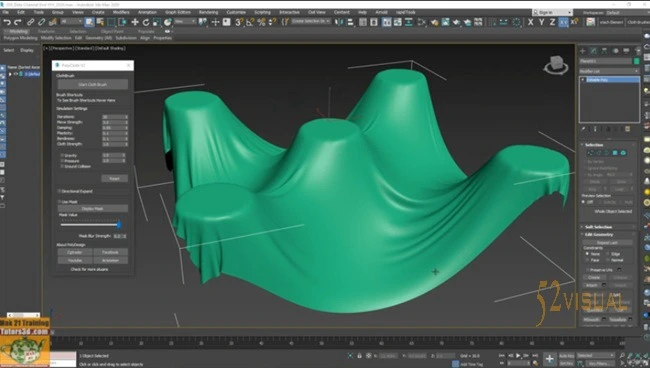650x368 pixels.
Task: Open the Graph Editors menu
Action: [178, 12]
